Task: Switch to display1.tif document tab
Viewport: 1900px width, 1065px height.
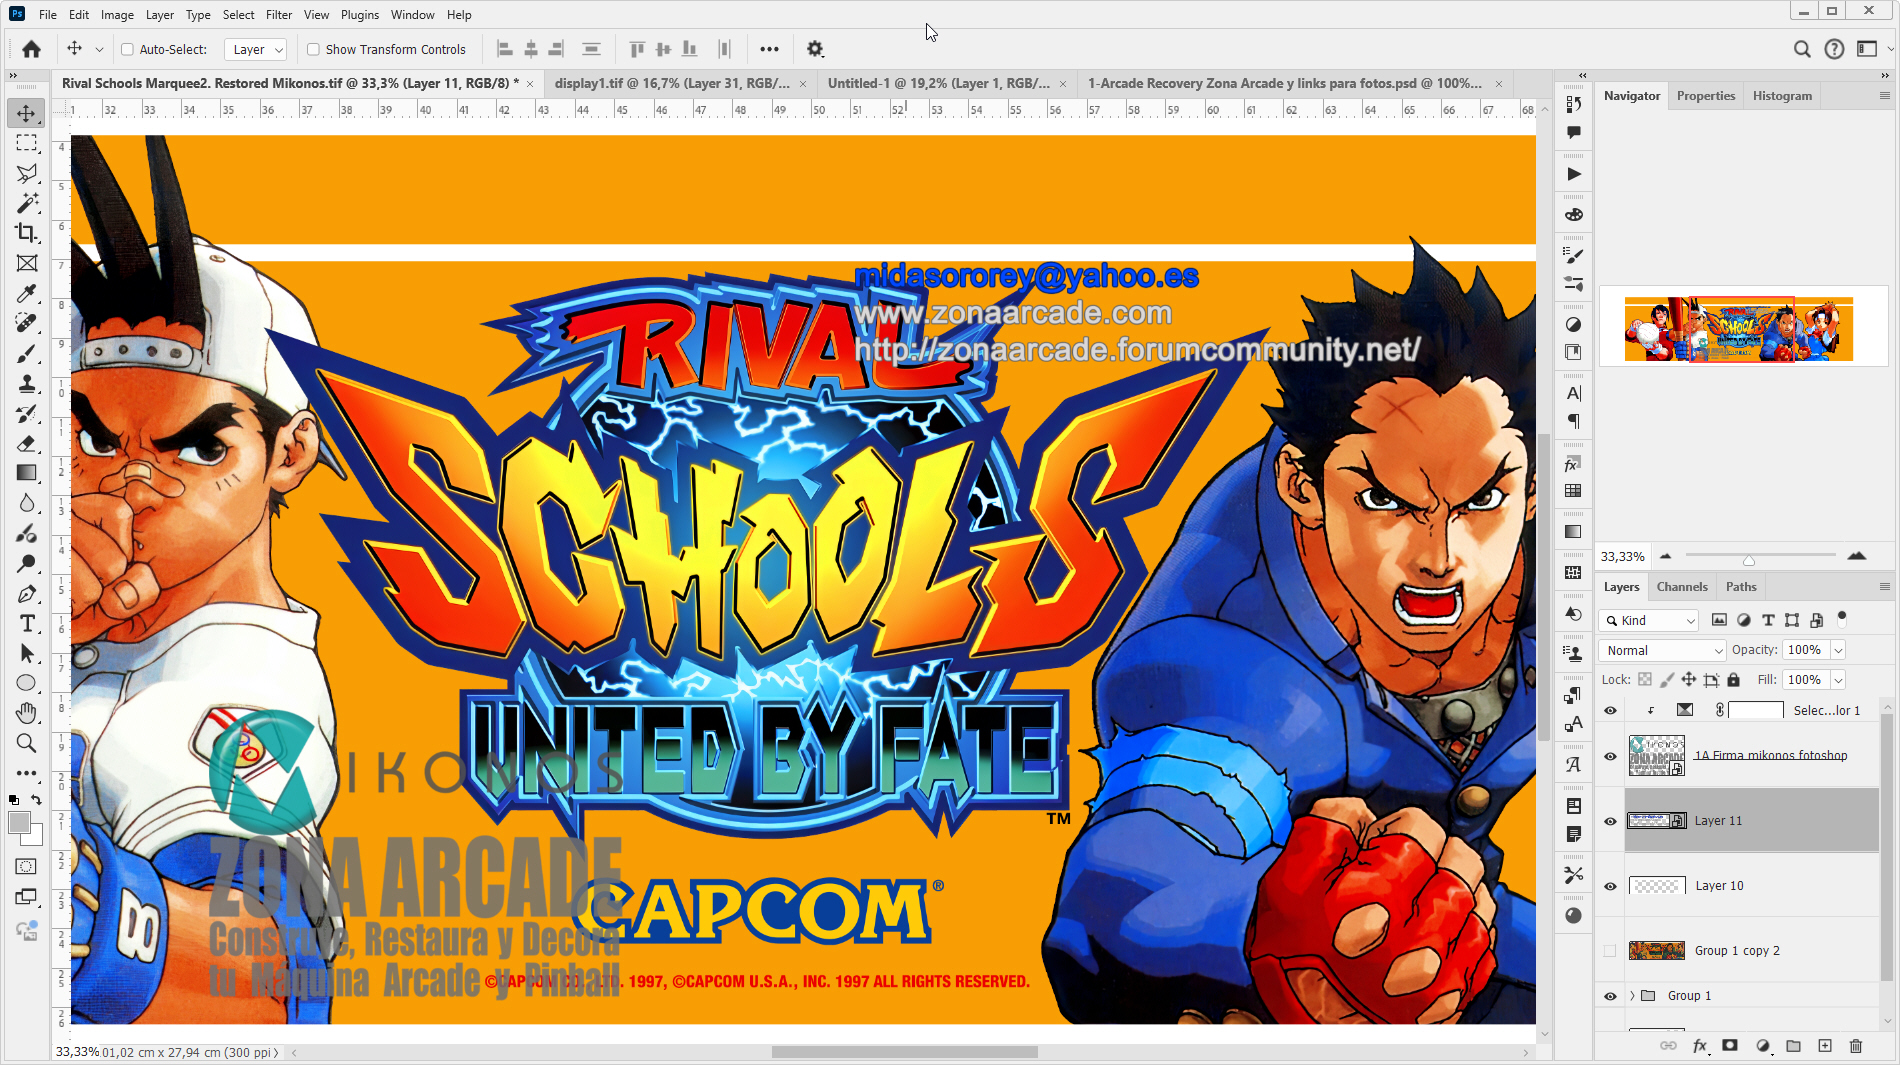Action: click(x=672, y=83)
